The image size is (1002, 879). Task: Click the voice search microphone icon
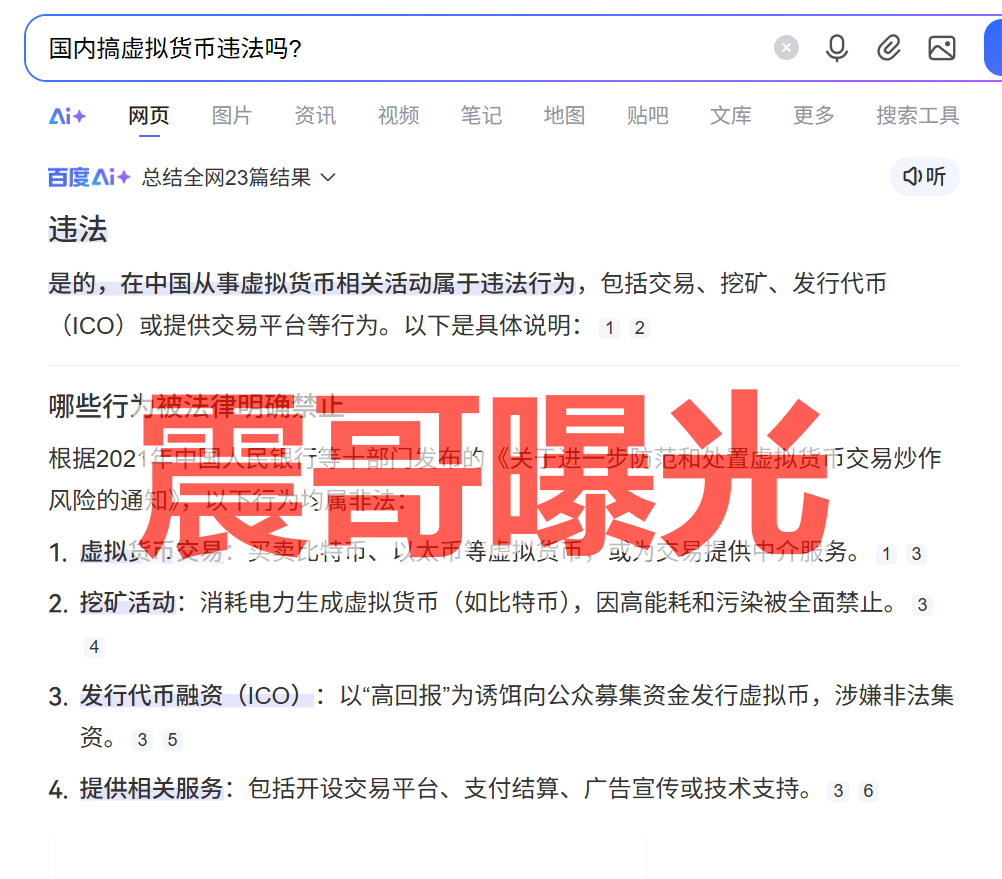coord(837,47)
